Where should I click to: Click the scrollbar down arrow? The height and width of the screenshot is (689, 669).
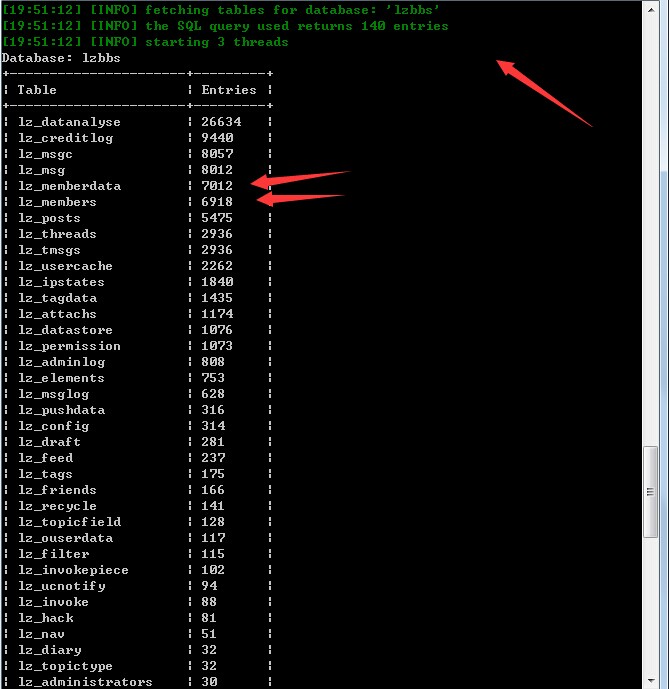(x=651, y=681)
